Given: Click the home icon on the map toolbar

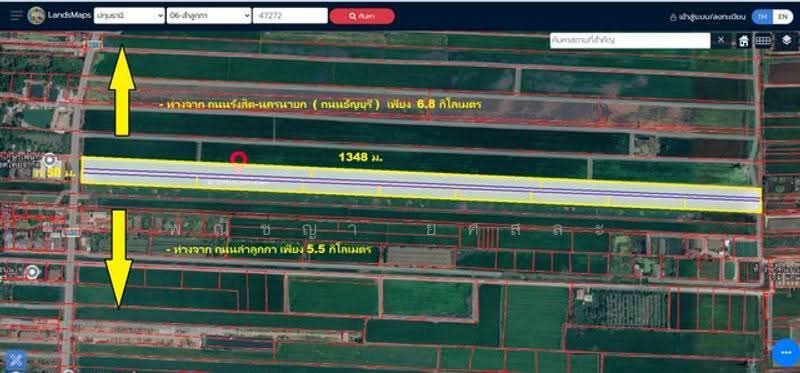Looking at the screenshot, I should coord(744,41).
